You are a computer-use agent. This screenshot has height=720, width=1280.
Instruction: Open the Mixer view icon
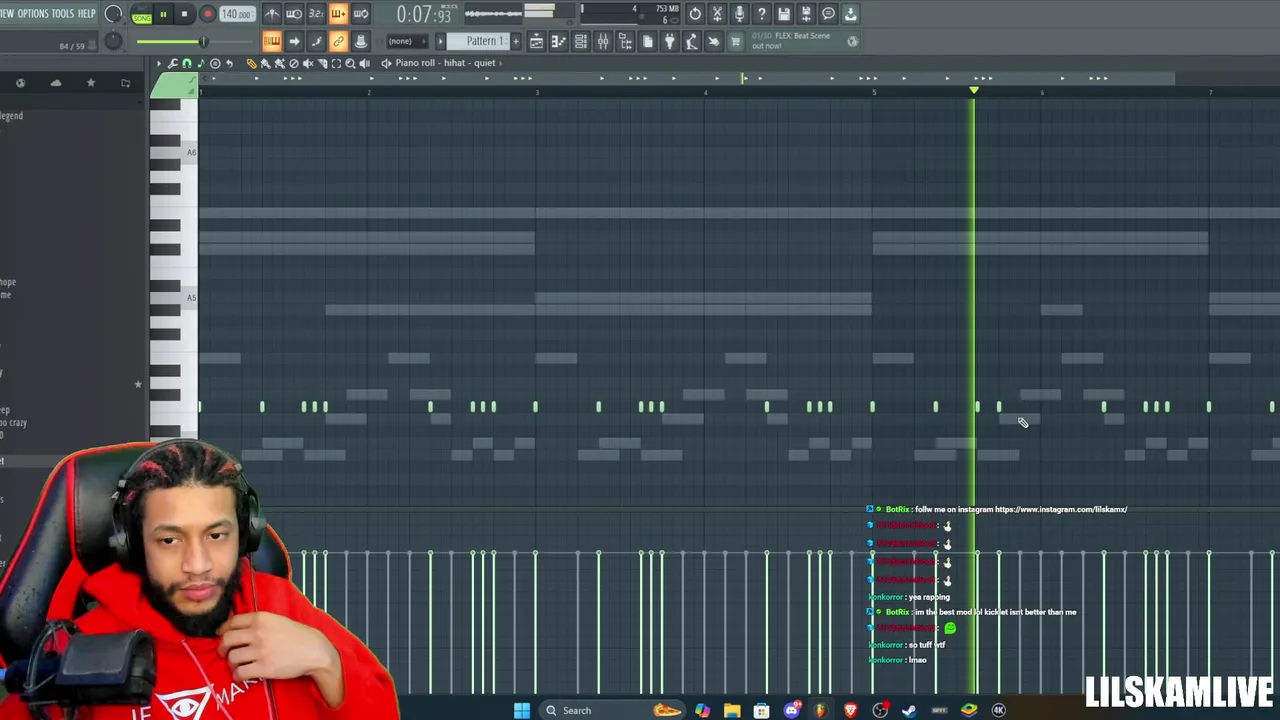(603, 41)
